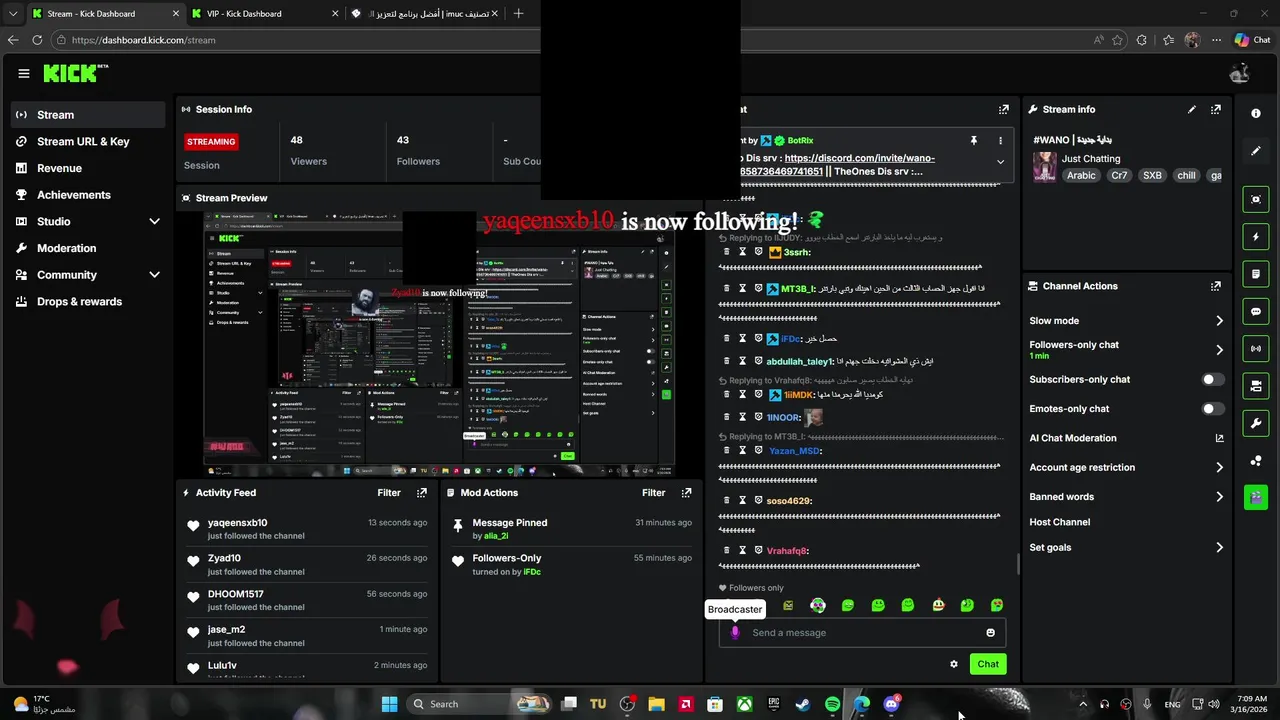Image resolution: width=1280 pixels, height=720 pixels.
Task: Select the Arabic stream tag
Action: click(x=1081, y=175)
